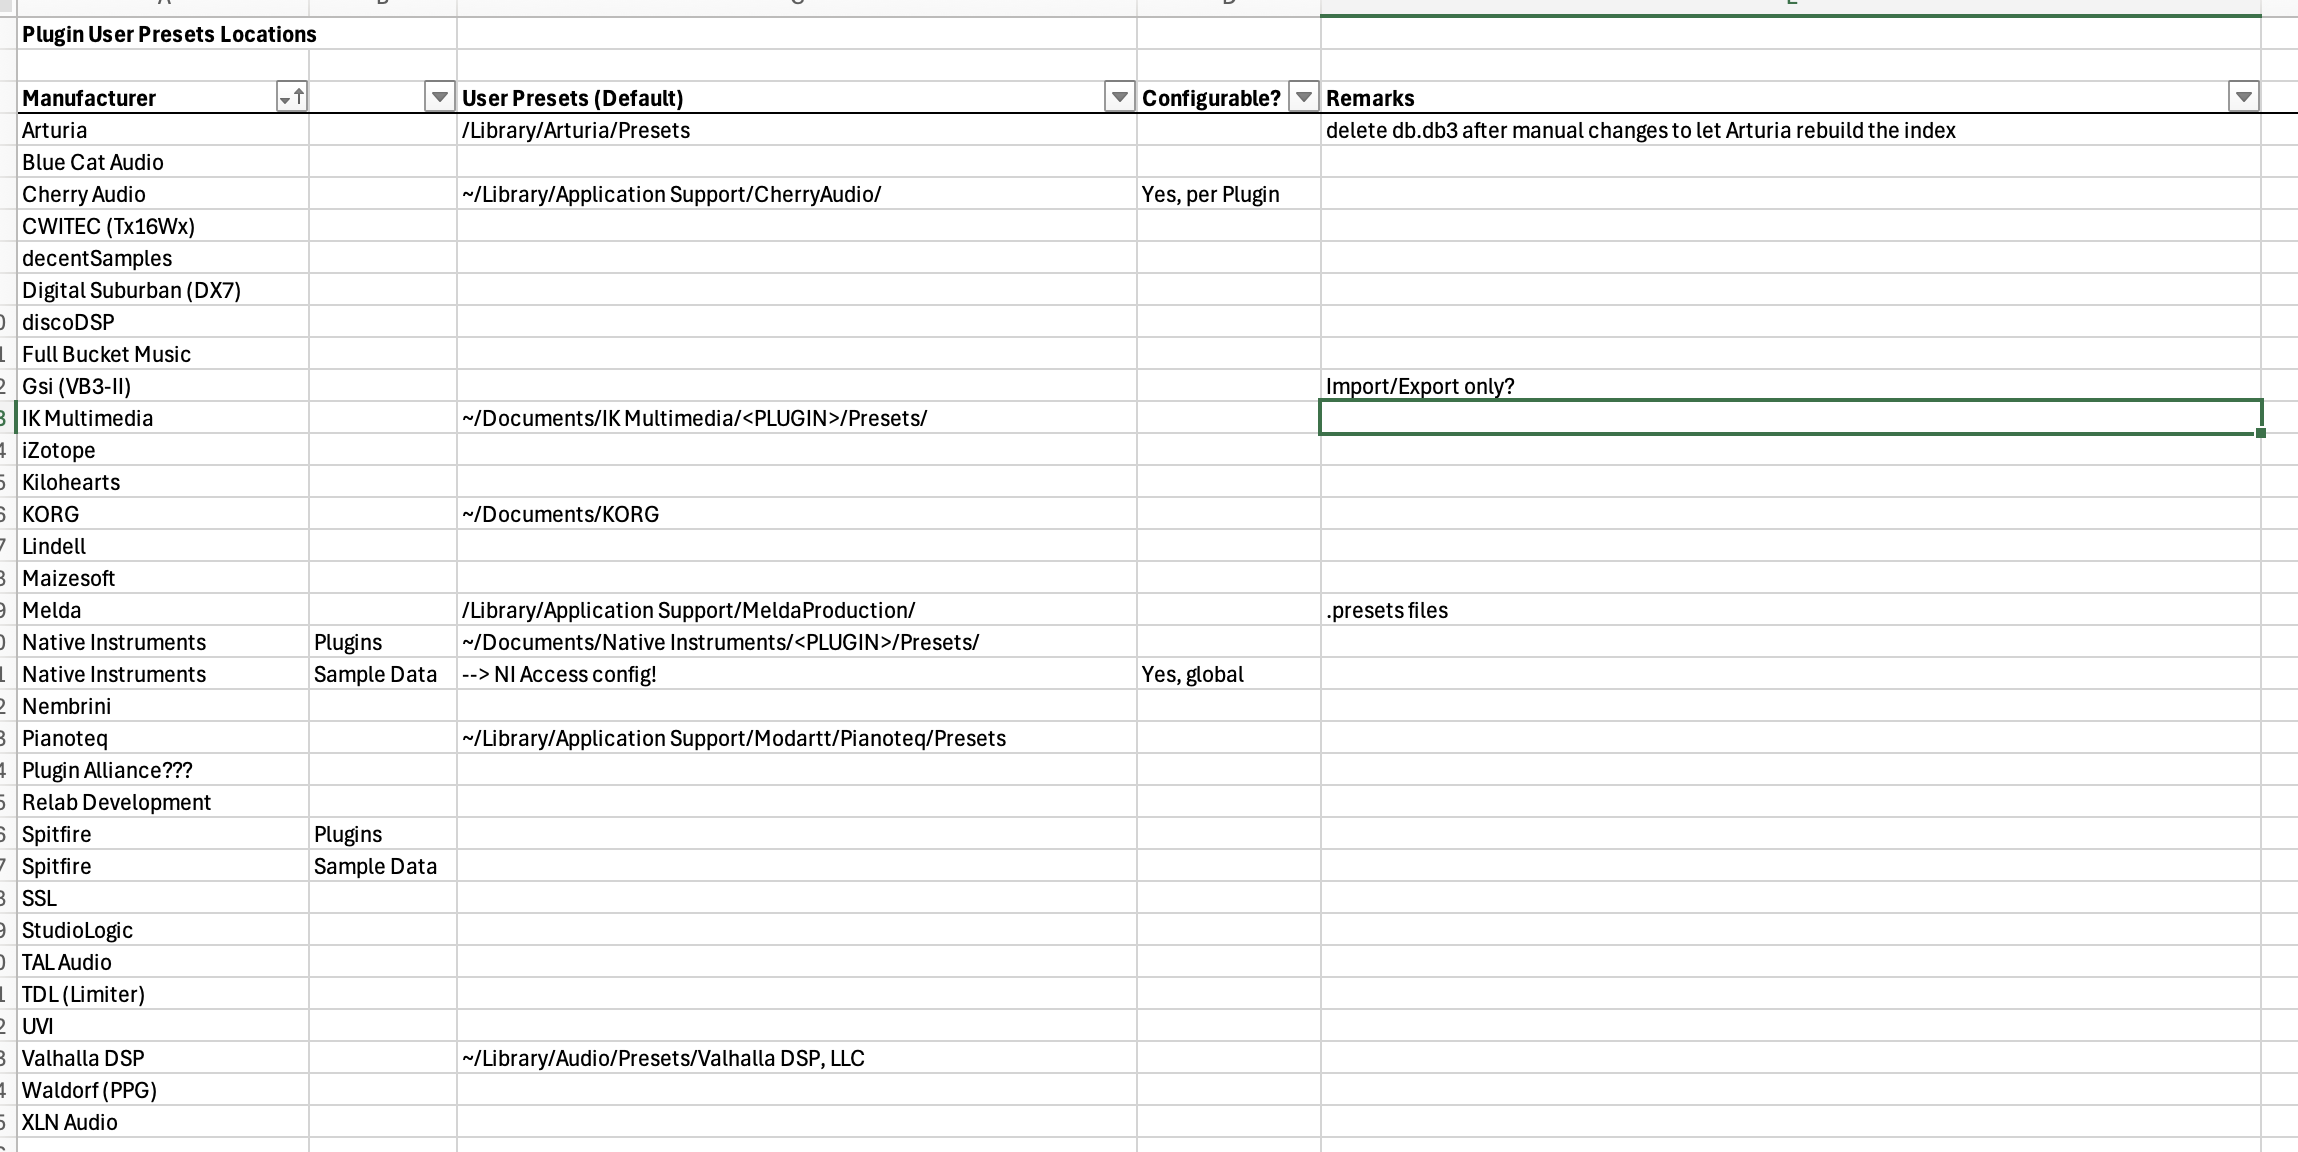The height and width of the screenshot is (1152, 2298).
Task: Select the 'User Presets (Default)' header cell
Action: 797,98
